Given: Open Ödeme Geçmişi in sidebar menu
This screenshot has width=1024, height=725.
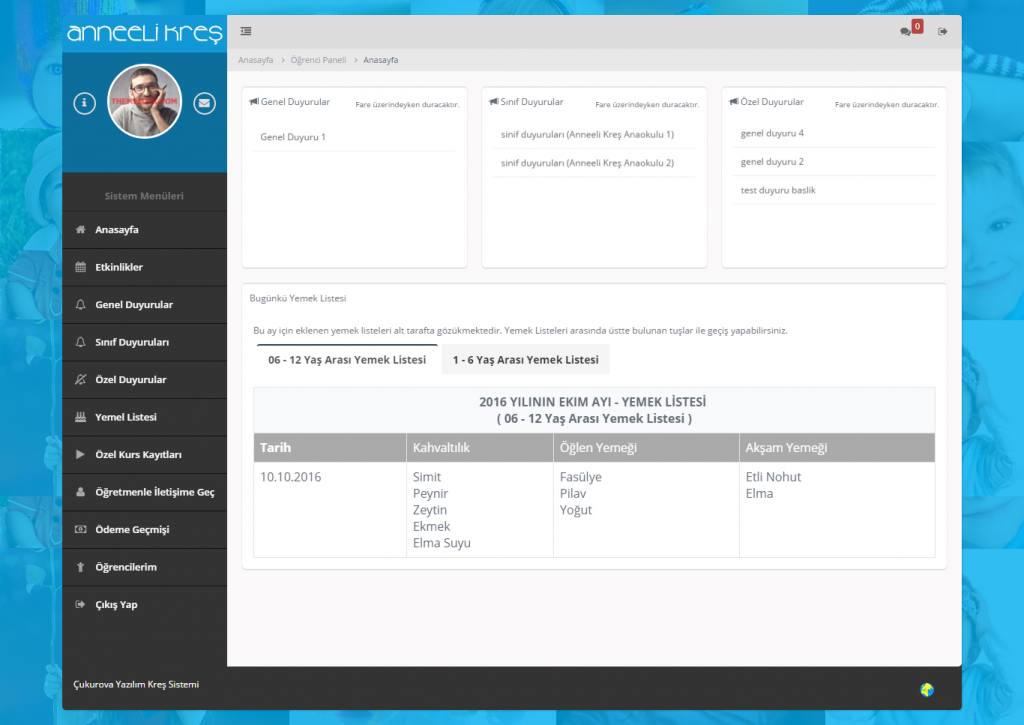Looking at the screenshot, I should [131, 530].
